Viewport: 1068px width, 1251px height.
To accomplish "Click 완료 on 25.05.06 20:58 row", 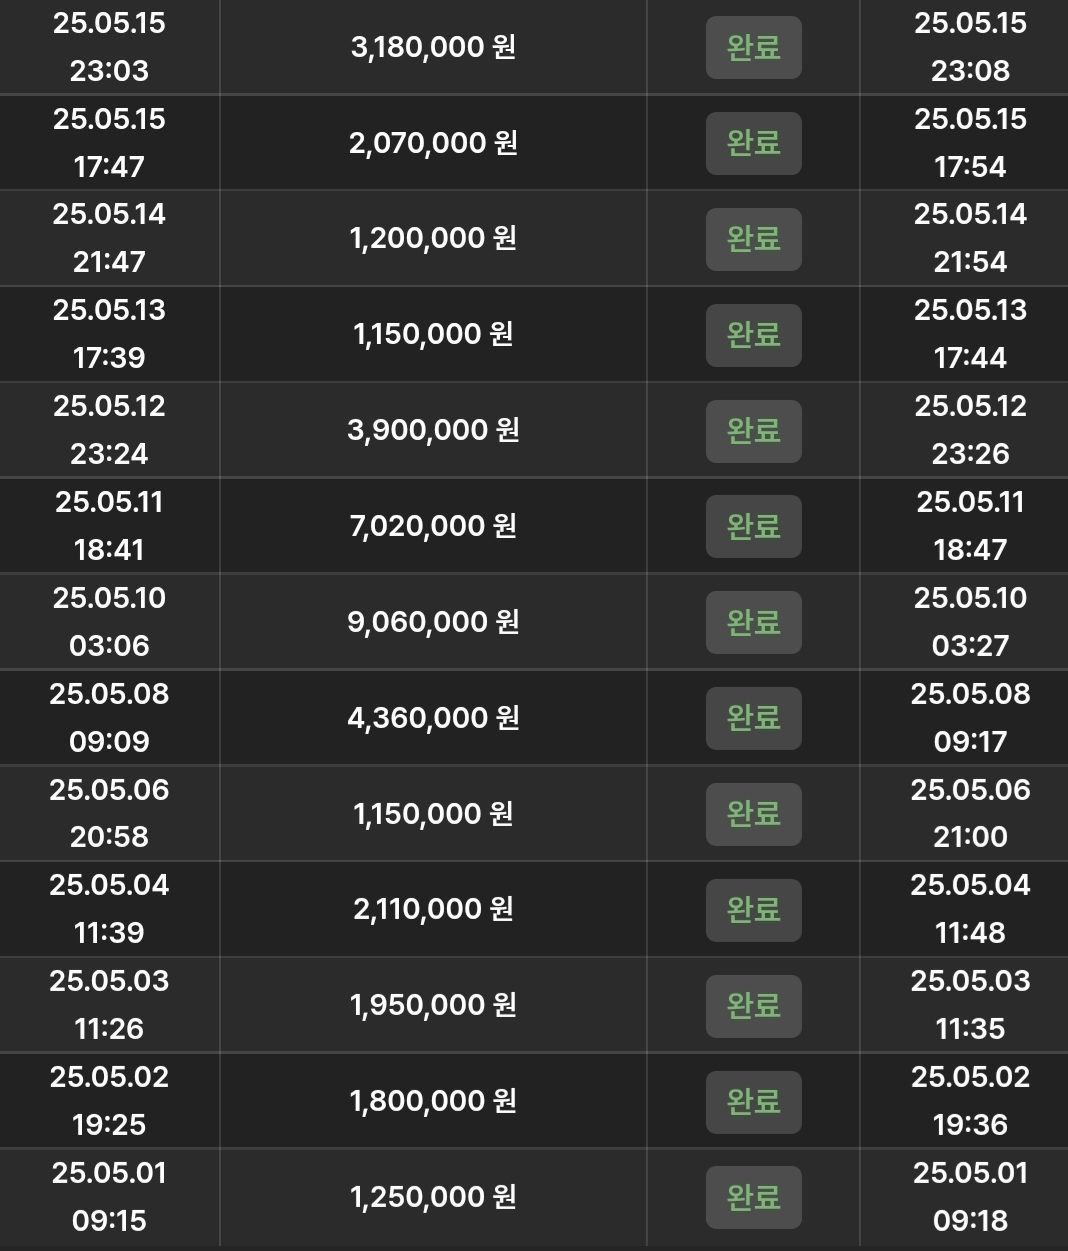I will pos(753,814).
